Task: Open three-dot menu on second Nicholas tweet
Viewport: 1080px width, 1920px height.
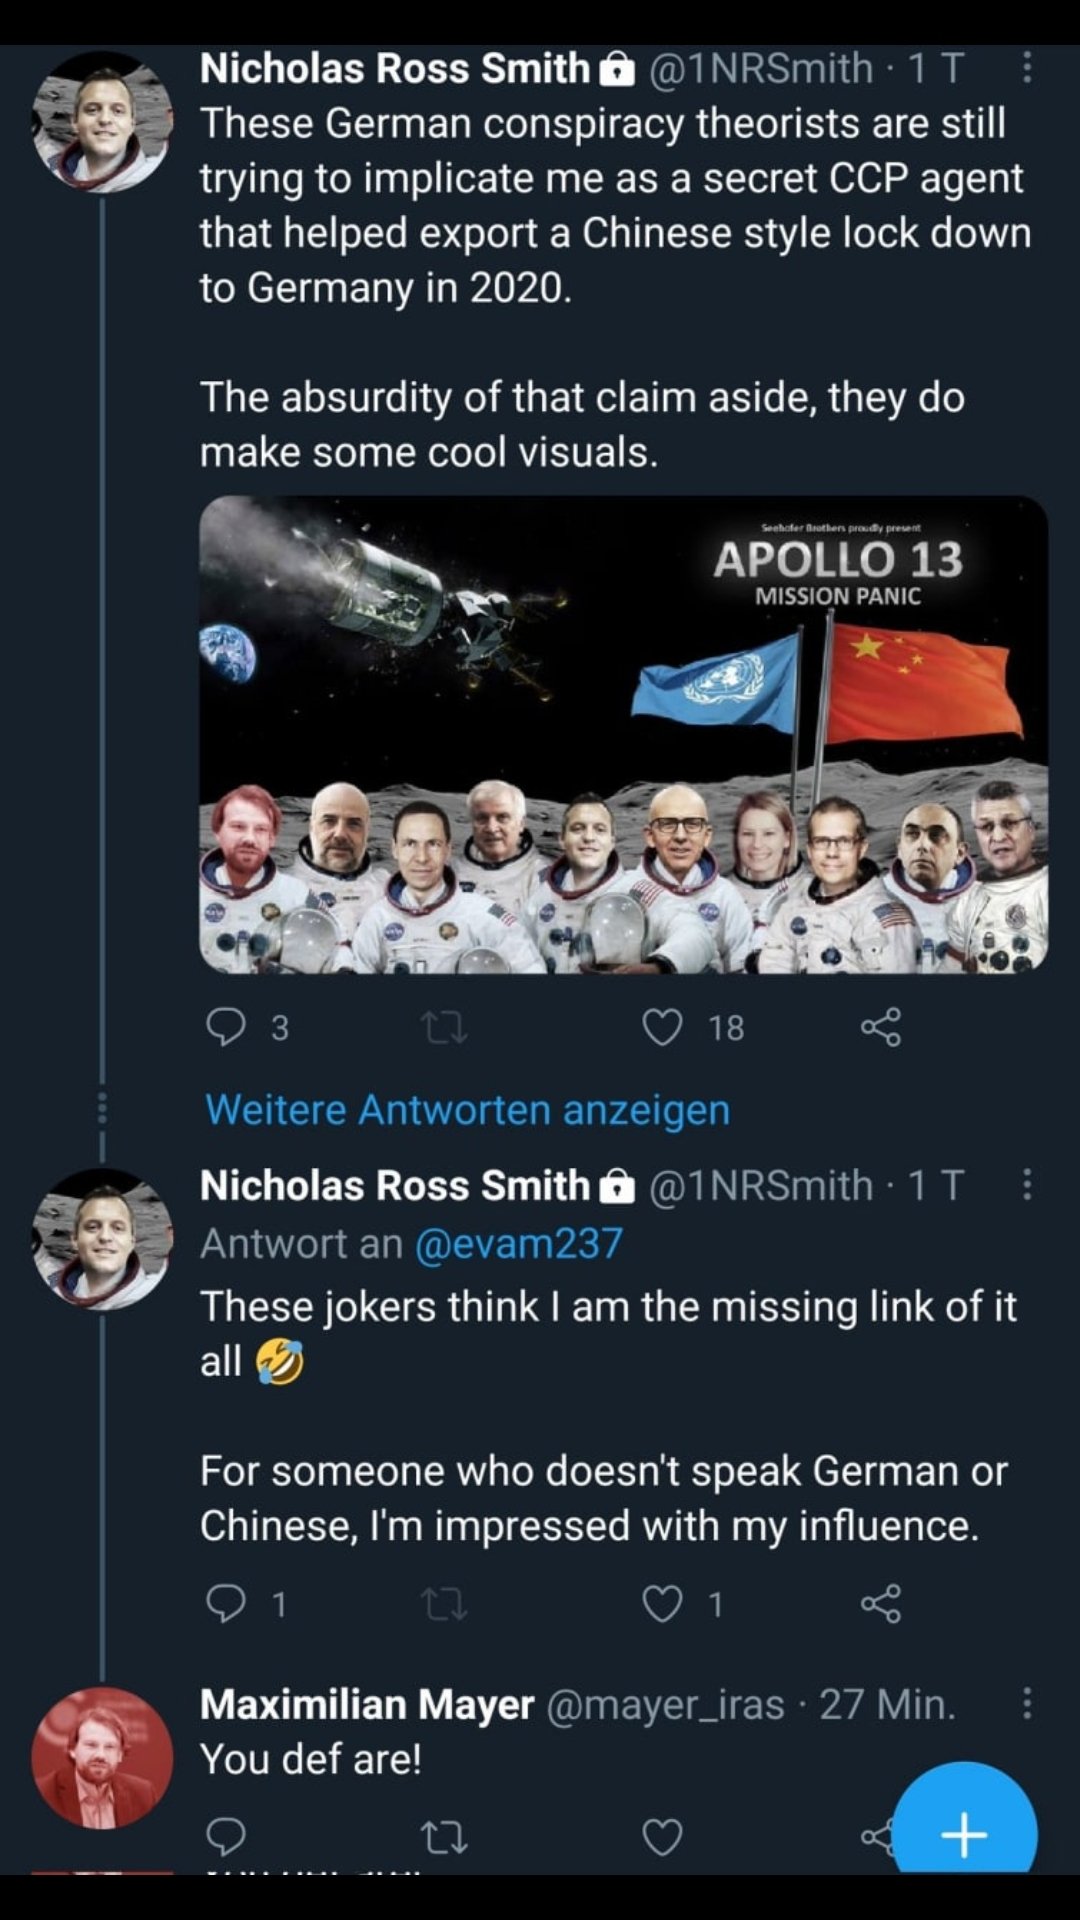Action: pos(1027,1185)
